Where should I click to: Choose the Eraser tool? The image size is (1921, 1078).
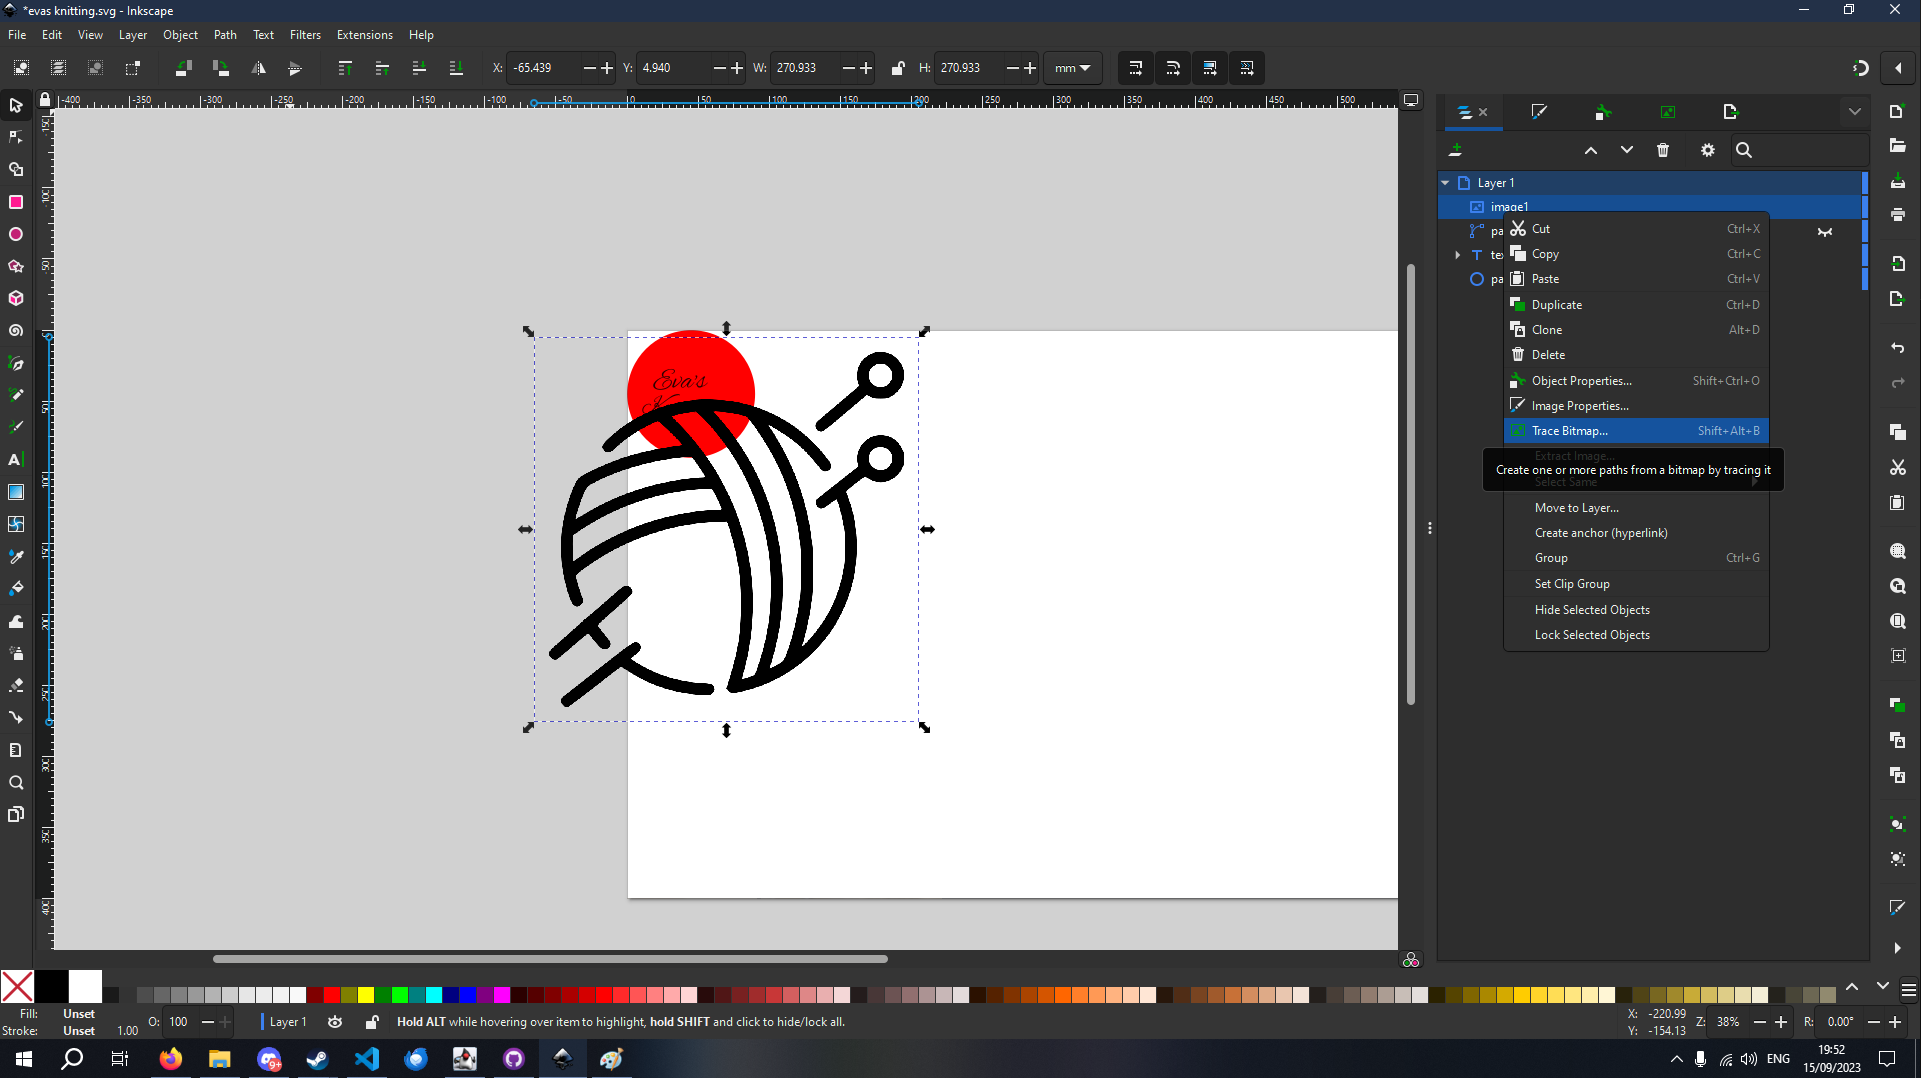(x=16, y=685)
